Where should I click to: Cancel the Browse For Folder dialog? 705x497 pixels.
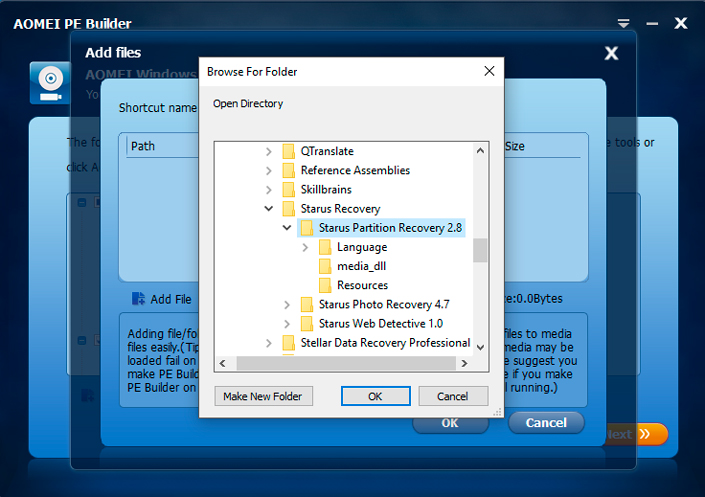click(453, 396)
